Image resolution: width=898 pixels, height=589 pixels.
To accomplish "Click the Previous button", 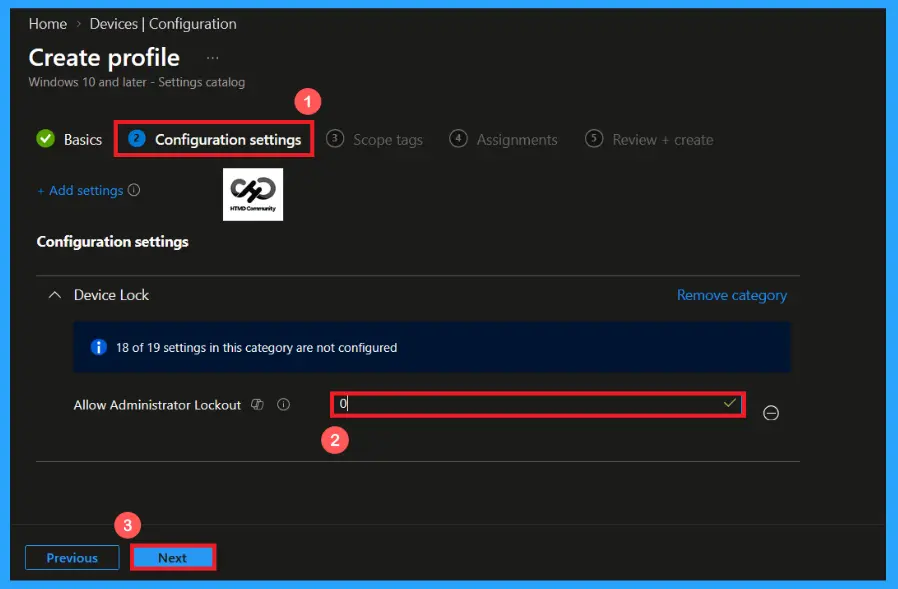I will coord(72,557).
